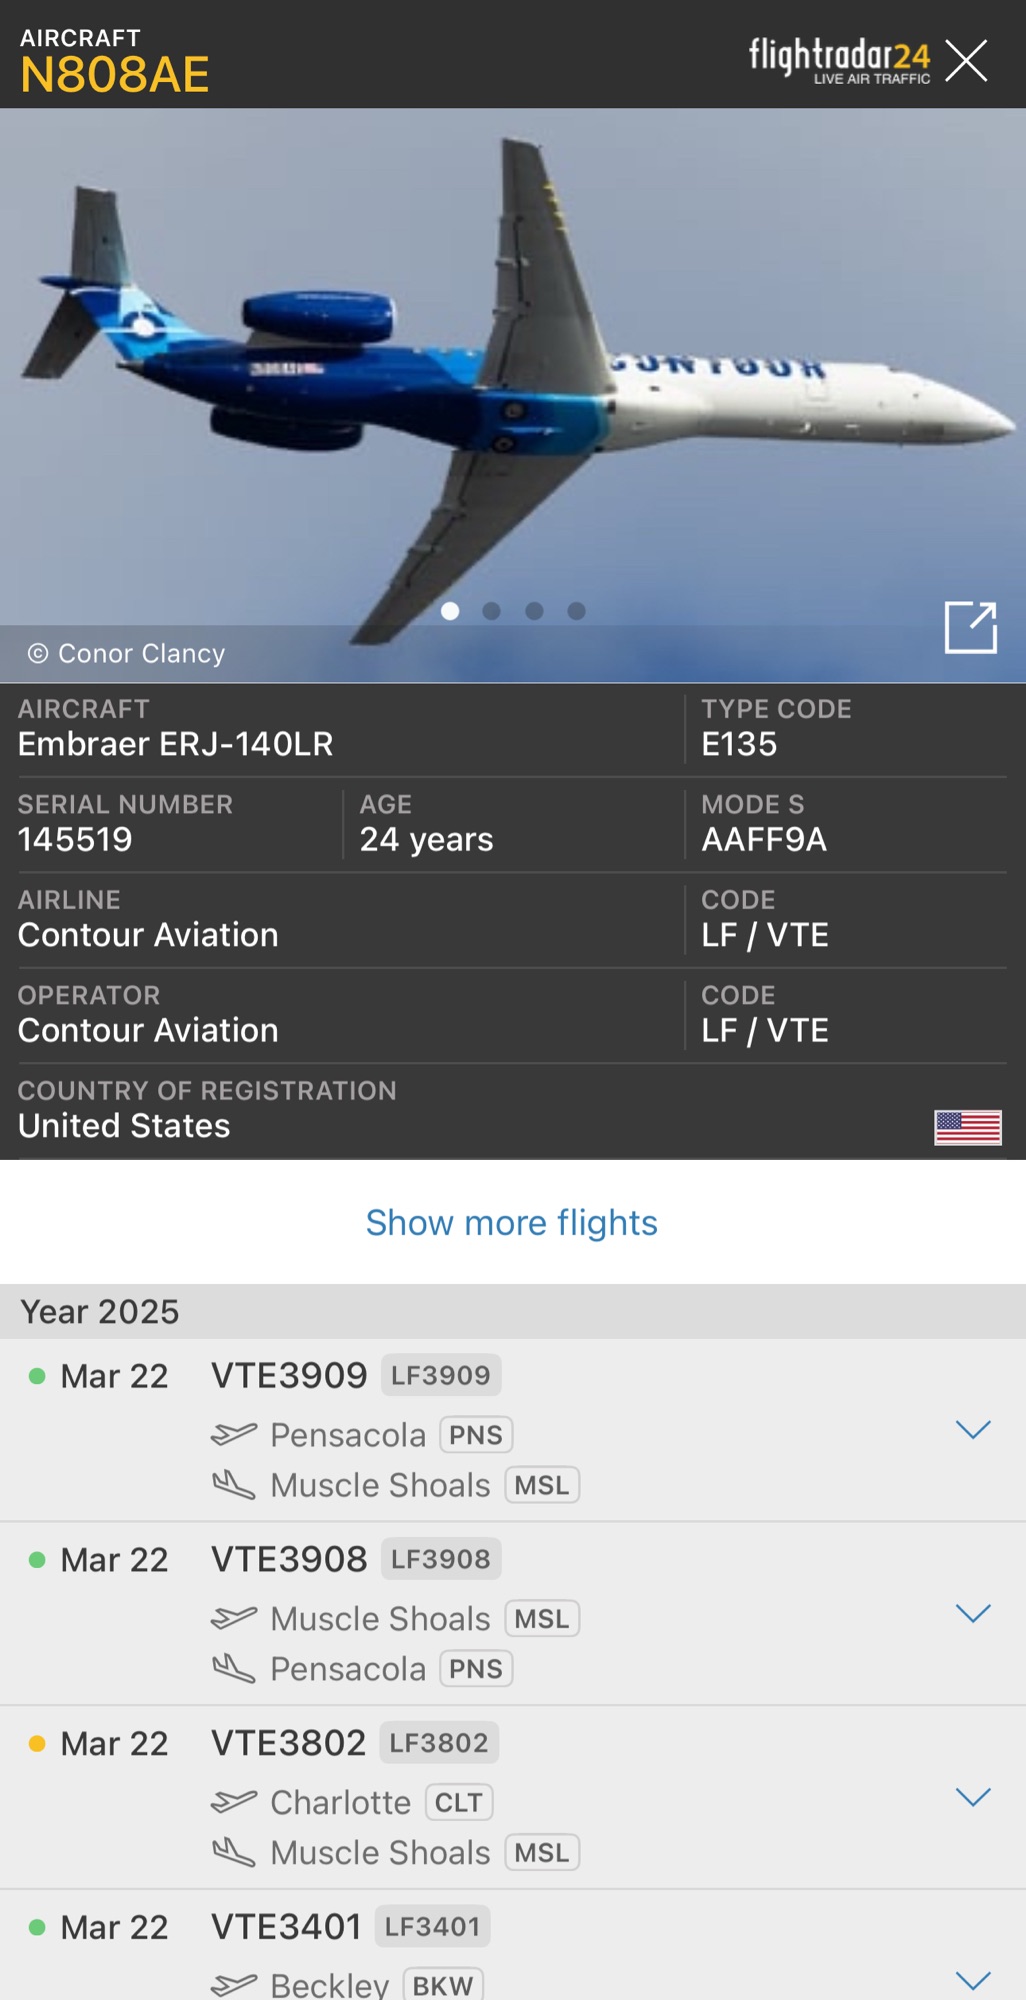Expand the VTE3909 flight details
This screenshot has width=1026, height=2000.
click(972, 1430)
